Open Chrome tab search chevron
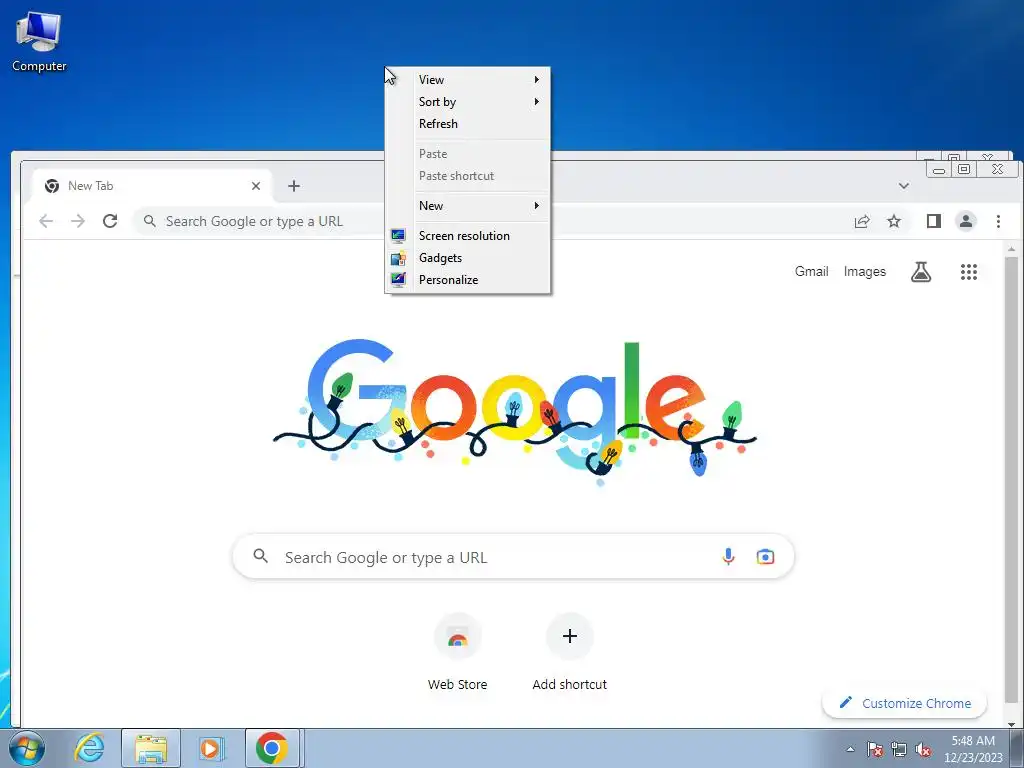This screenshot has width=1024, height=768. [x=904, y=186]
